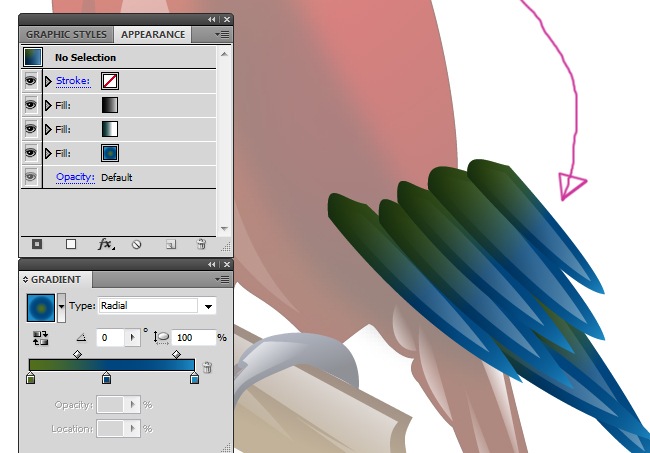Viewport: 650px width, 453px height.
Task: Open the Location percentage flyout arrow
Action: [132, 428]
